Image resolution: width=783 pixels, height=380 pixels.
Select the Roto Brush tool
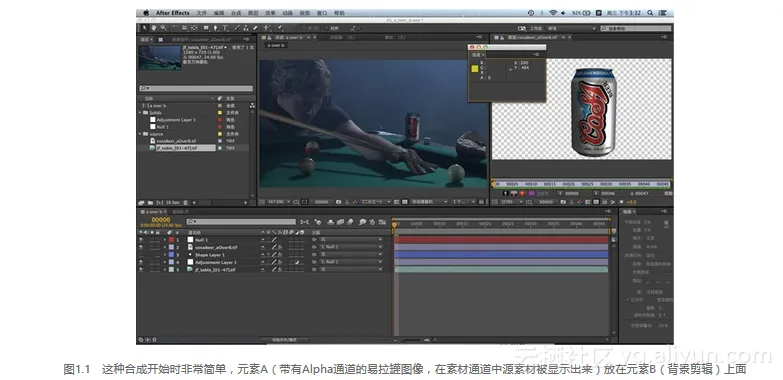(268, 28)
